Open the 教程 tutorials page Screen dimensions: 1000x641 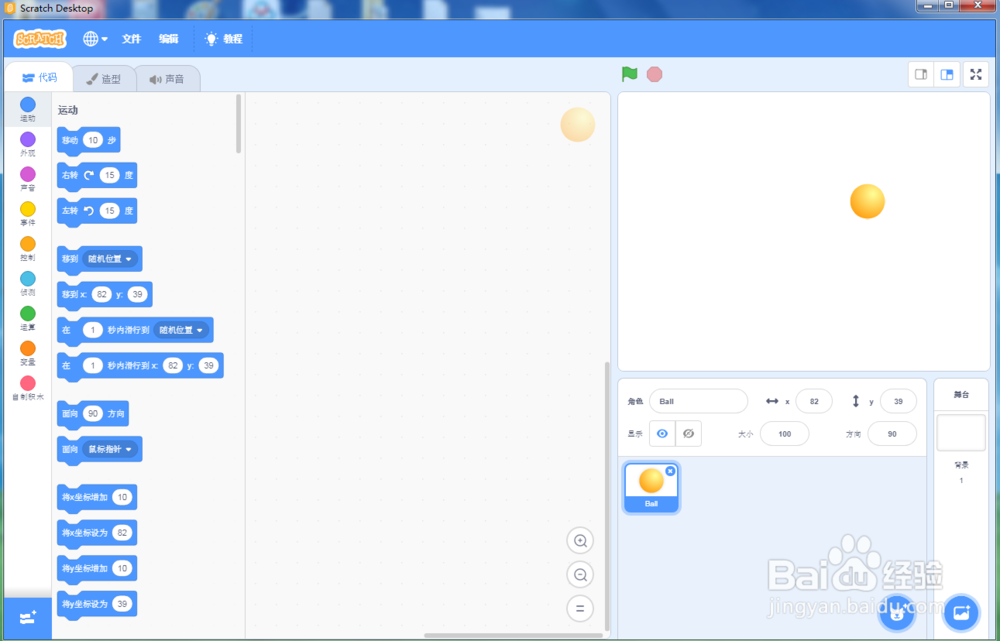224,39
